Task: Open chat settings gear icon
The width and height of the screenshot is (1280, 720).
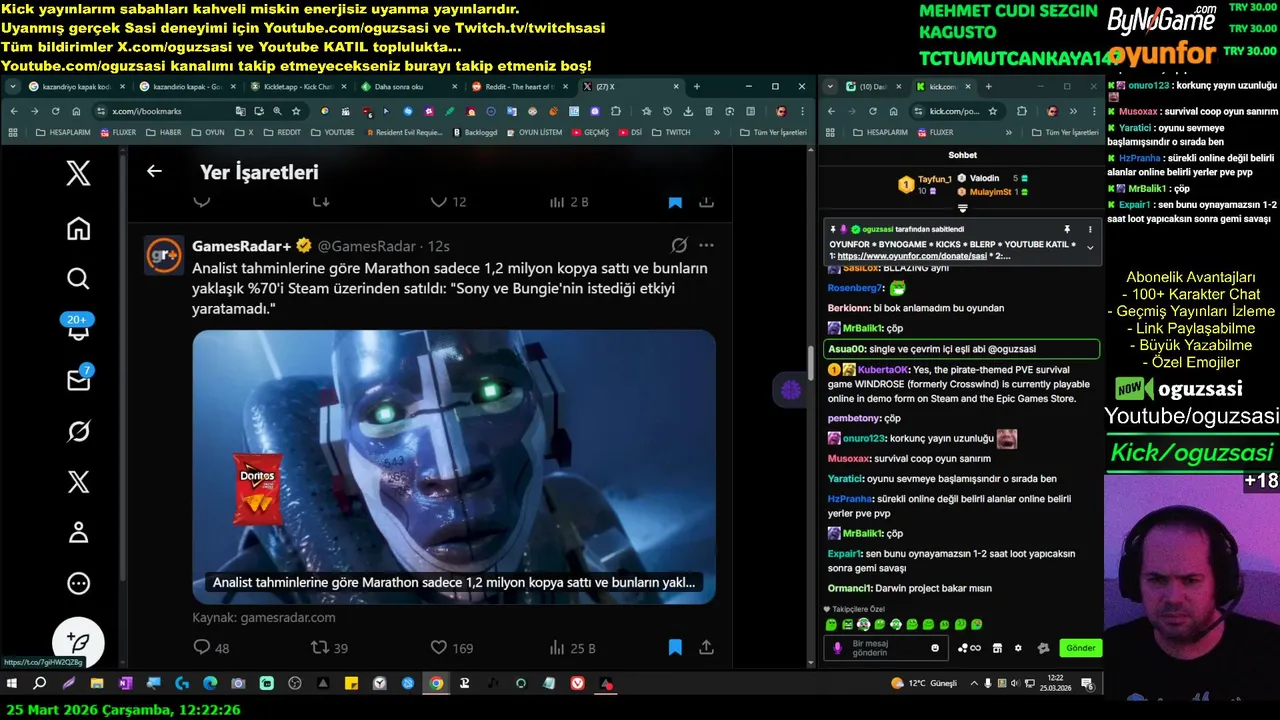Action: point(1018,648)
